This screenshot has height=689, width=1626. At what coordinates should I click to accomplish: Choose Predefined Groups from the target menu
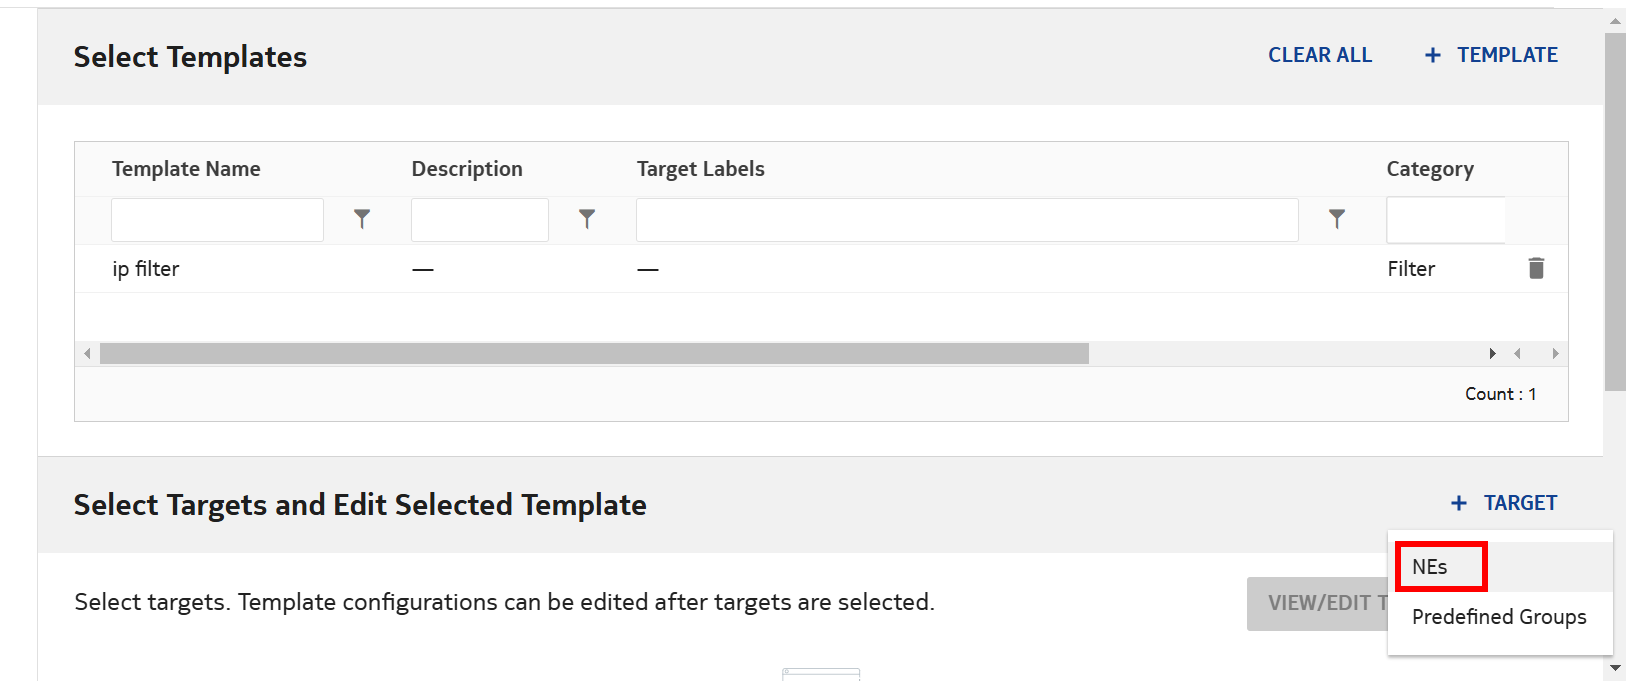pos(1498,617)
